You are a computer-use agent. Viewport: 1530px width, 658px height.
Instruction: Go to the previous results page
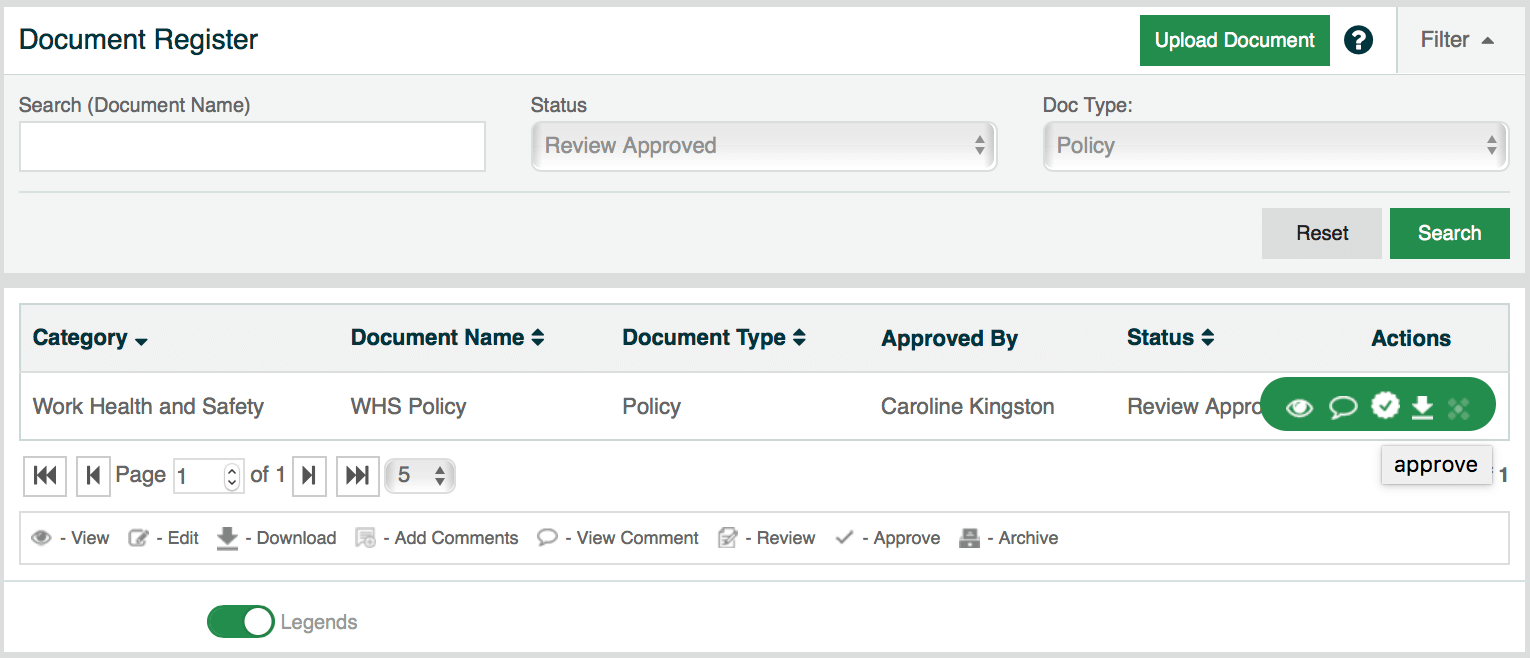tap(93, 476)
